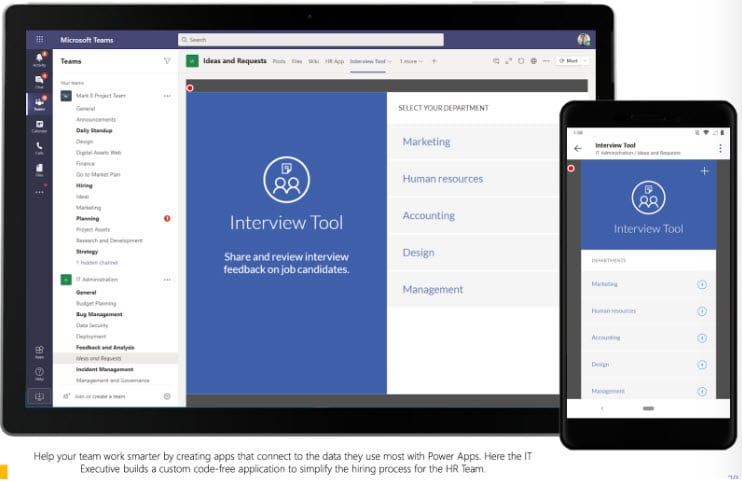Viewport: 742px width, 481px height.
Task: Filter the Teams list with funnel icon
Action: pyautogui.click(x=167, y=61)
